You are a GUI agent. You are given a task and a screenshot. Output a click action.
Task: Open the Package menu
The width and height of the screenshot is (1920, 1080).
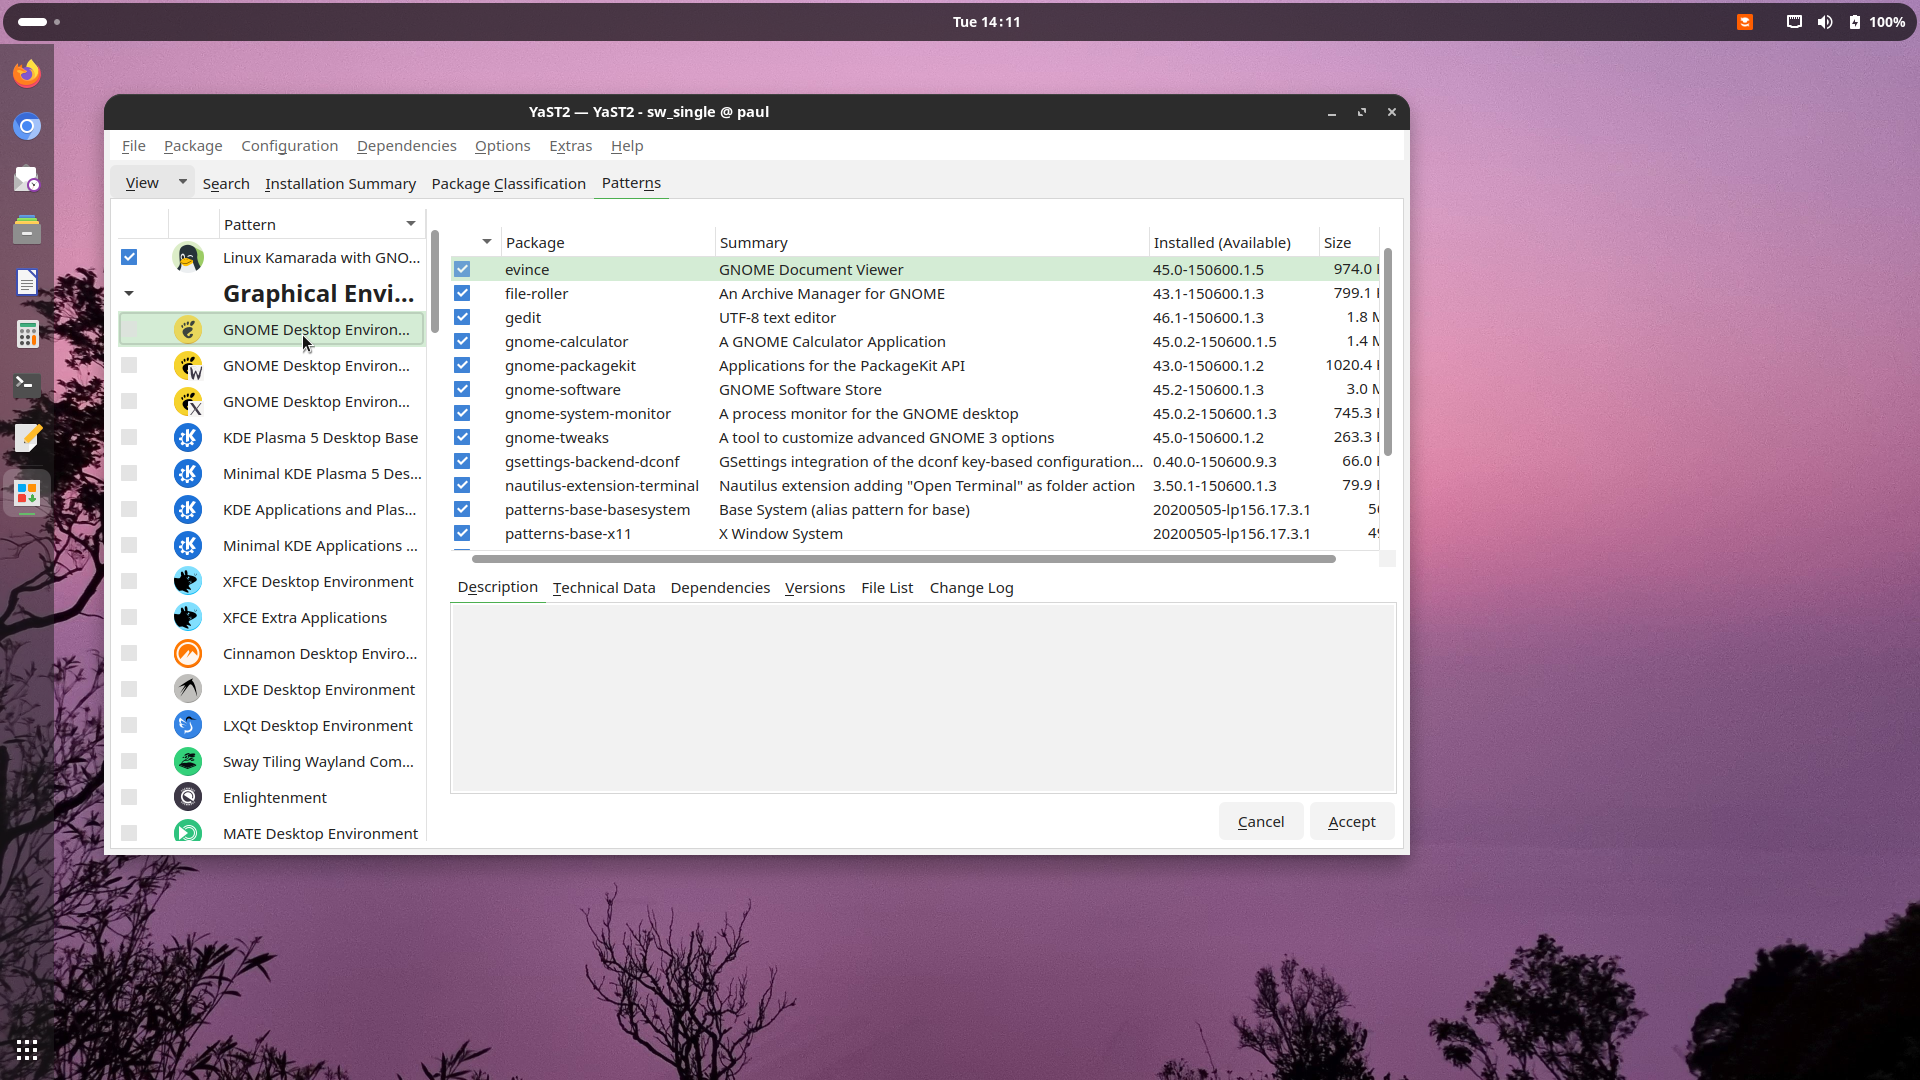[193, 146]
